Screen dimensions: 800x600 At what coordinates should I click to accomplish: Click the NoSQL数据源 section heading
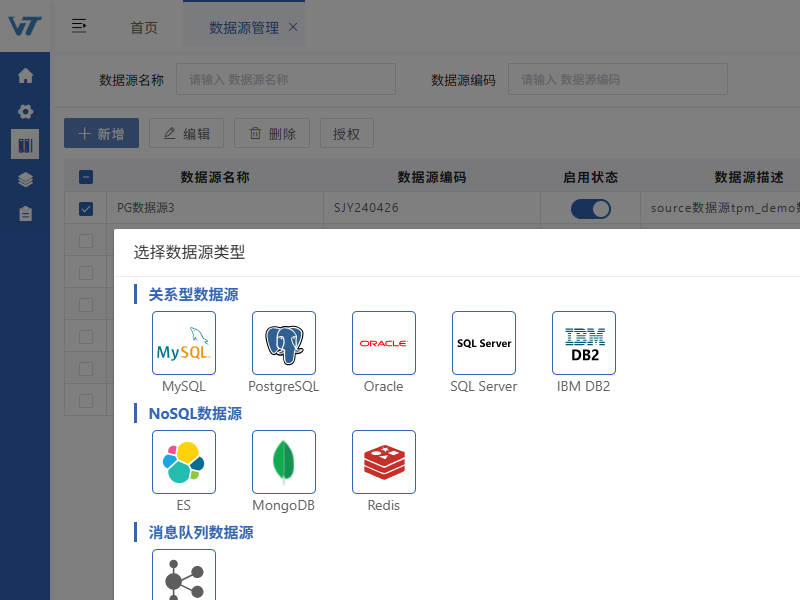pos(195,413)
